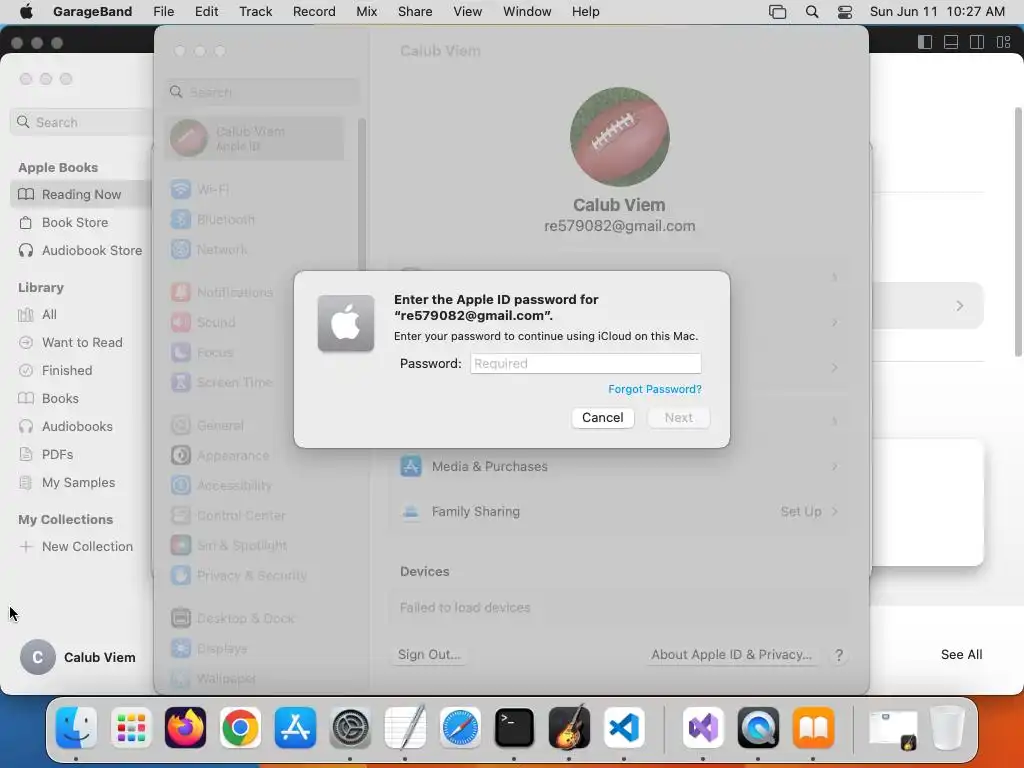The image size is (1024, 768).
Task: Open QuickTime Player Dock icon
Action: [758, 728]
